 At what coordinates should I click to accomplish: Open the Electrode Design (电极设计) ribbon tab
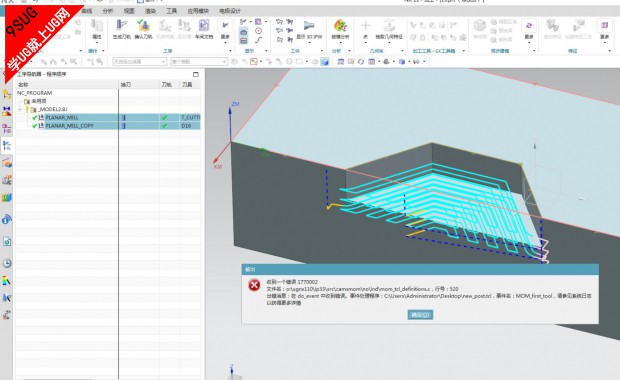pyautogui.click(x=230, y=11)
